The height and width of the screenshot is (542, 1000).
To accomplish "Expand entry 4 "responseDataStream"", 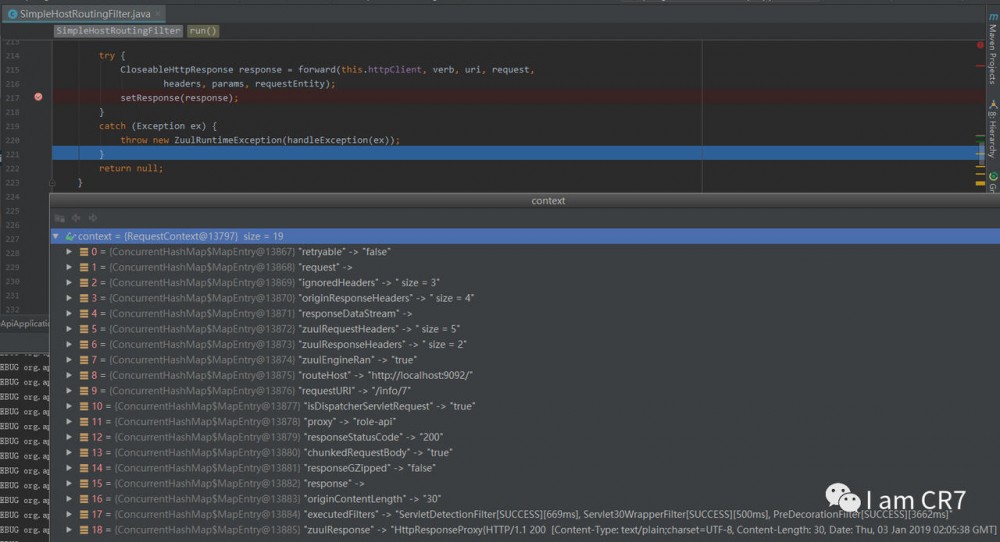I will coord(69,314).
